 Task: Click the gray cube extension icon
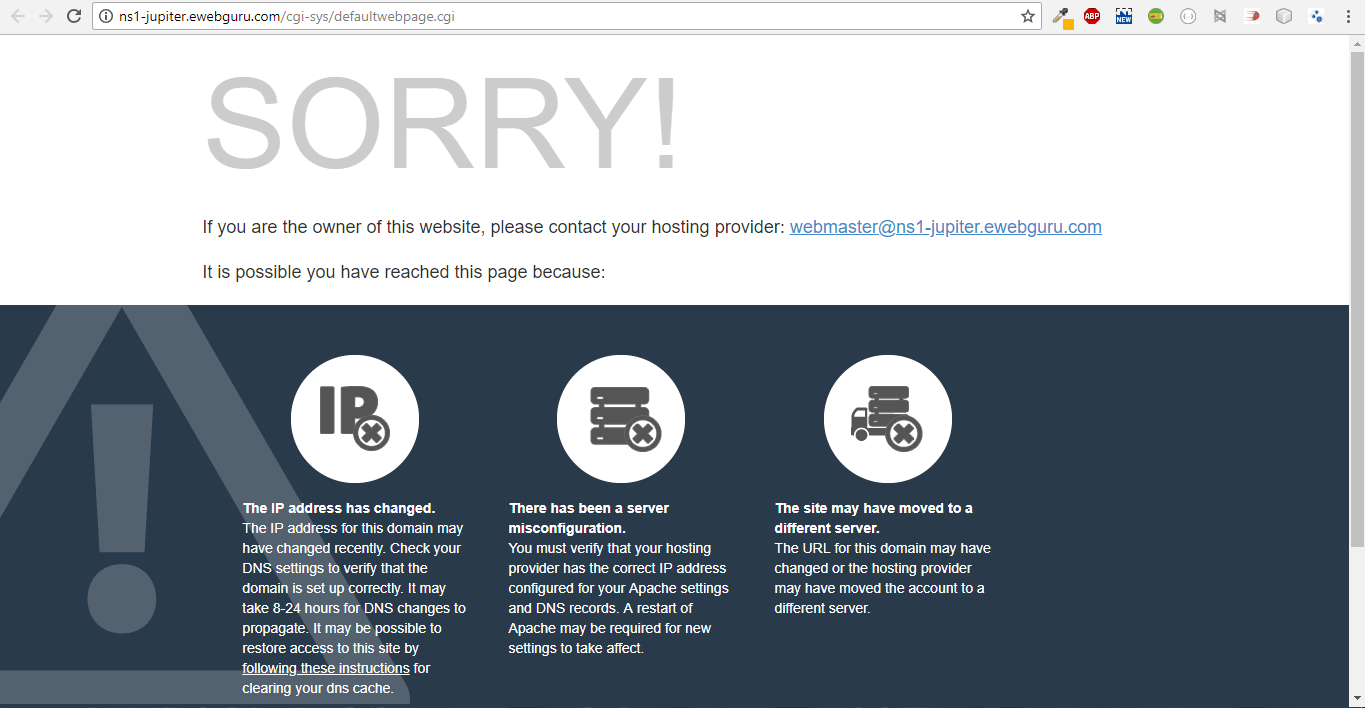click(x=1284, y=16)
